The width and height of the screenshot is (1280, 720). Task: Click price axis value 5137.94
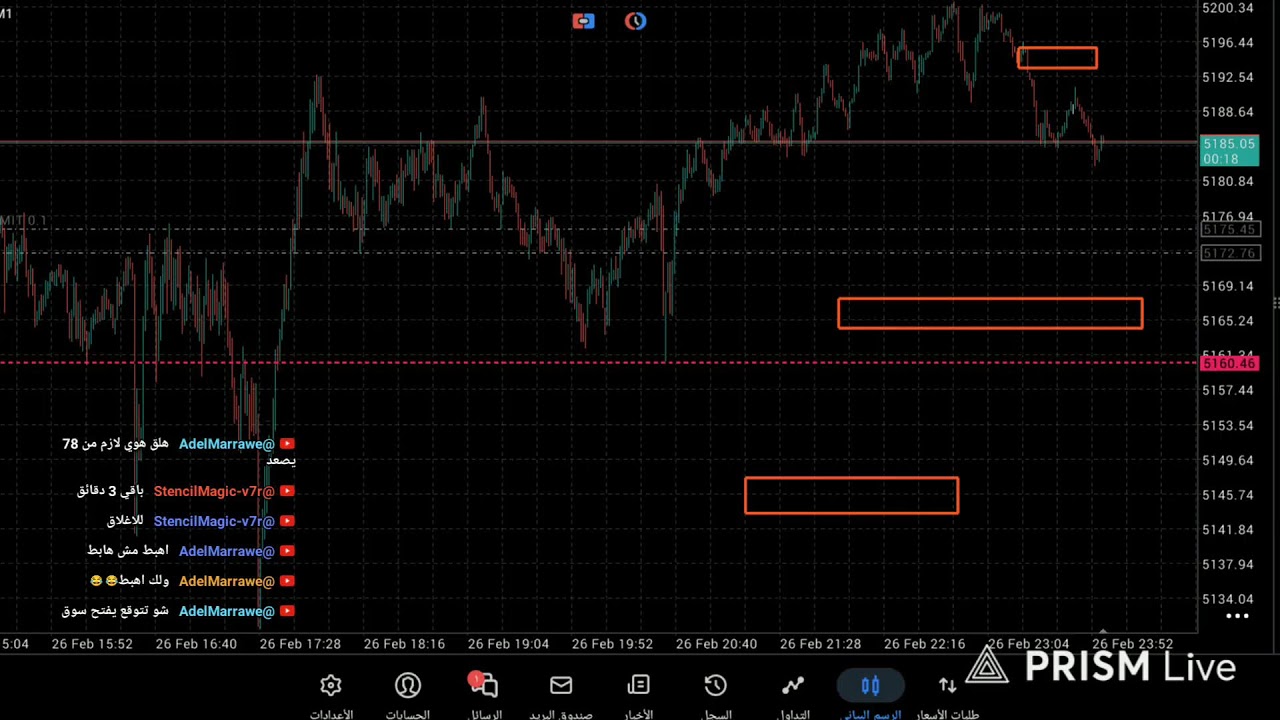(x=1228, y=565)
